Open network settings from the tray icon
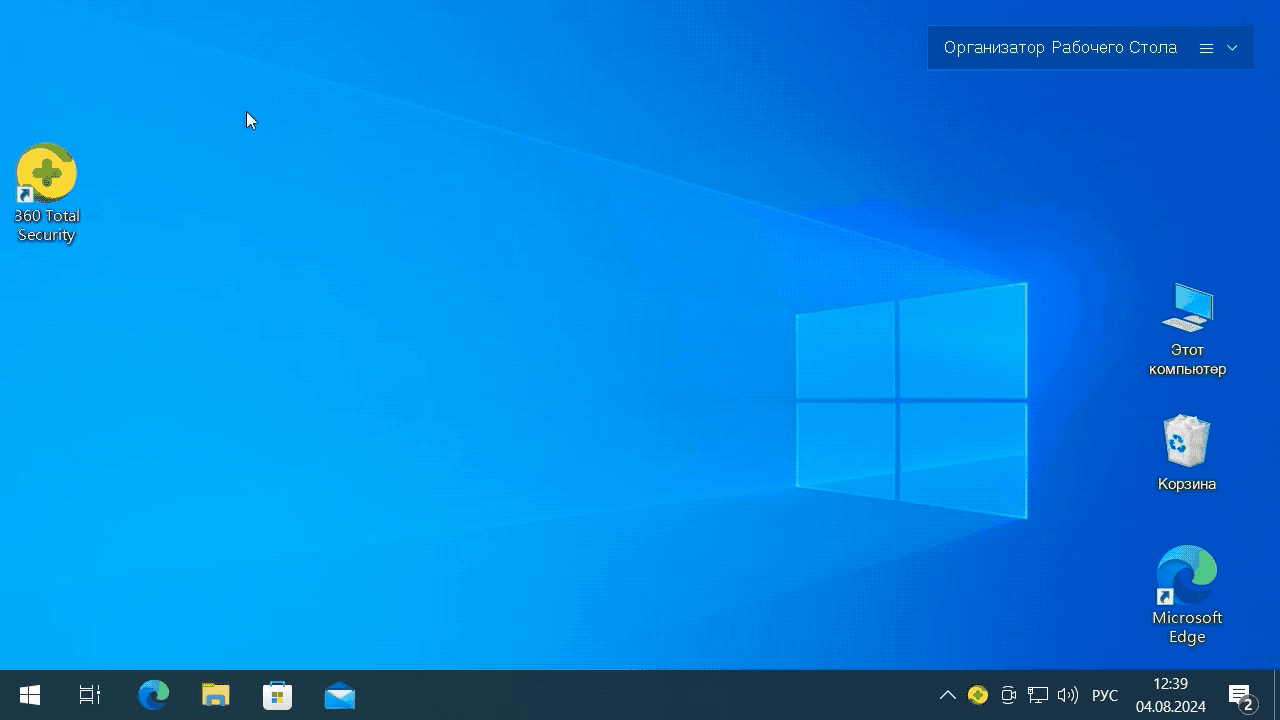 [1038, 695]
